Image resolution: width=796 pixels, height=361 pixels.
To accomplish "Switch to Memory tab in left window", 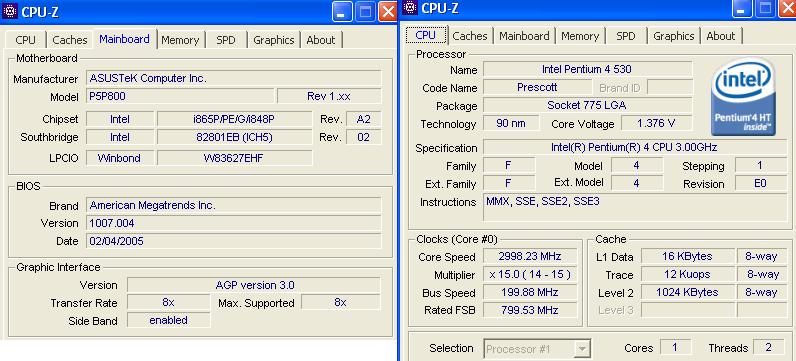I will pyautogui.click(x=180, y=40).
